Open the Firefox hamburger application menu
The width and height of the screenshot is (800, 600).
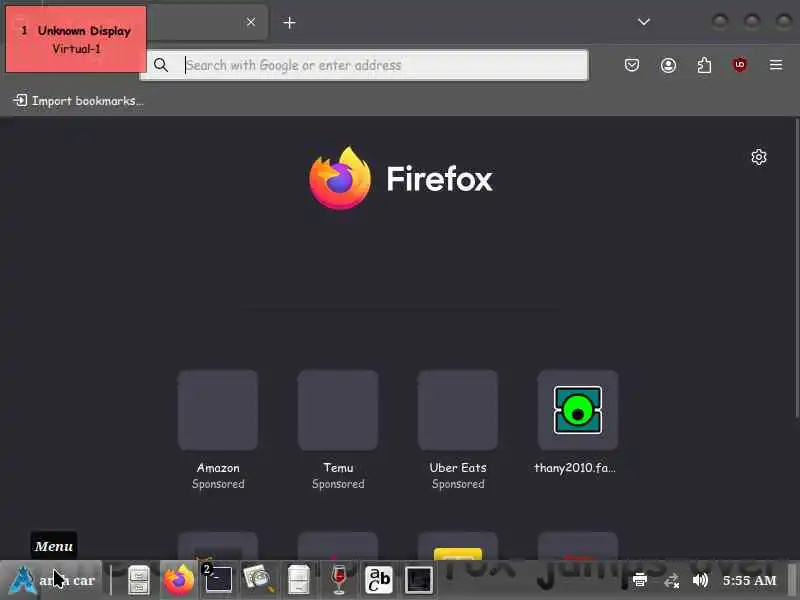776,65
